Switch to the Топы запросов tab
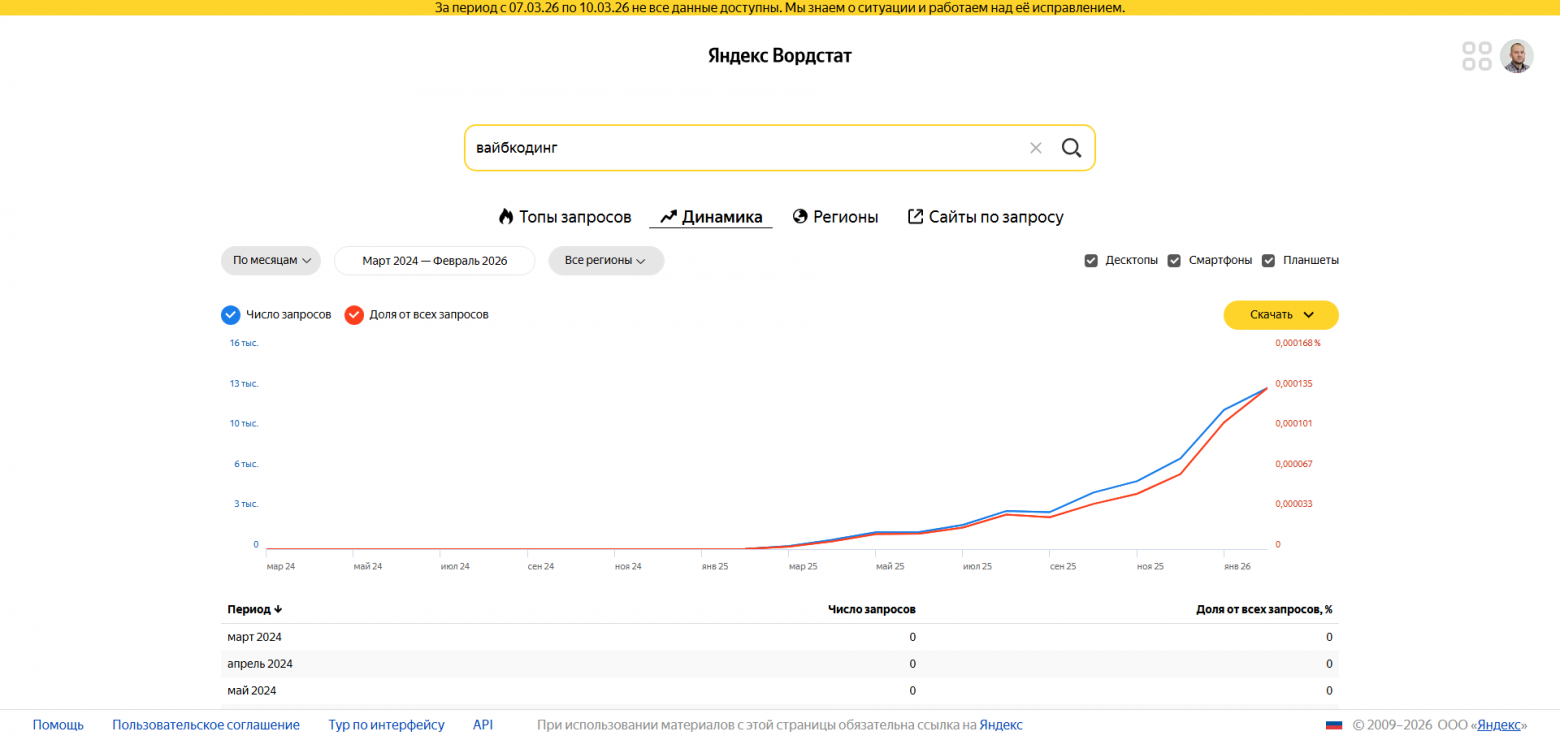This screenshot has height=740, width=1560. [565, 217]
